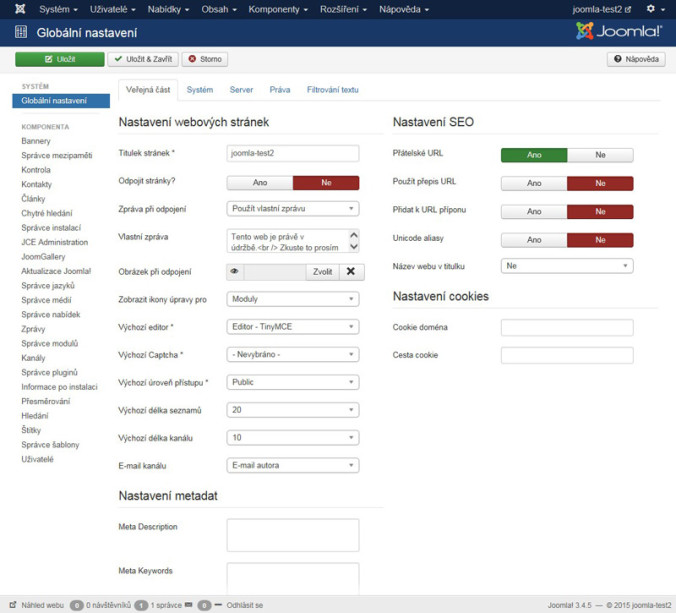Set Odpojit stránky to Ano
The width and height of the screenshot is (676, 613).
click(260, 183)
